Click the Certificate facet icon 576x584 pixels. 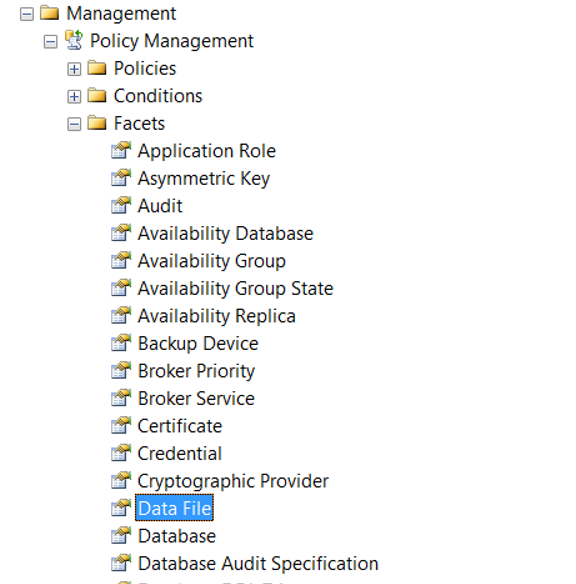coord(121,426)
